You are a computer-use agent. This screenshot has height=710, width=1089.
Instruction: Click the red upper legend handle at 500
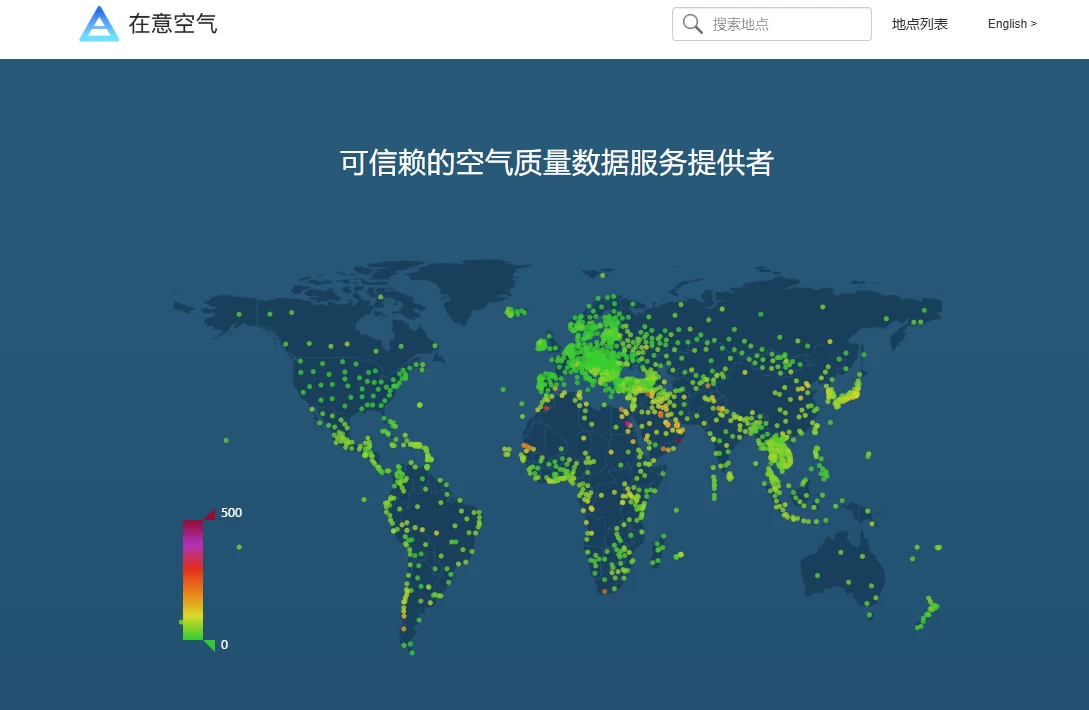(x=210, y=514)
